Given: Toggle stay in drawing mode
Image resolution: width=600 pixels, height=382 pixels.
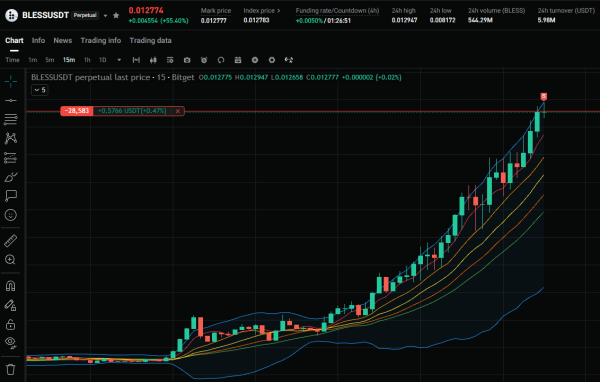Looking at the screenshot, I should [x=11, y=305].
